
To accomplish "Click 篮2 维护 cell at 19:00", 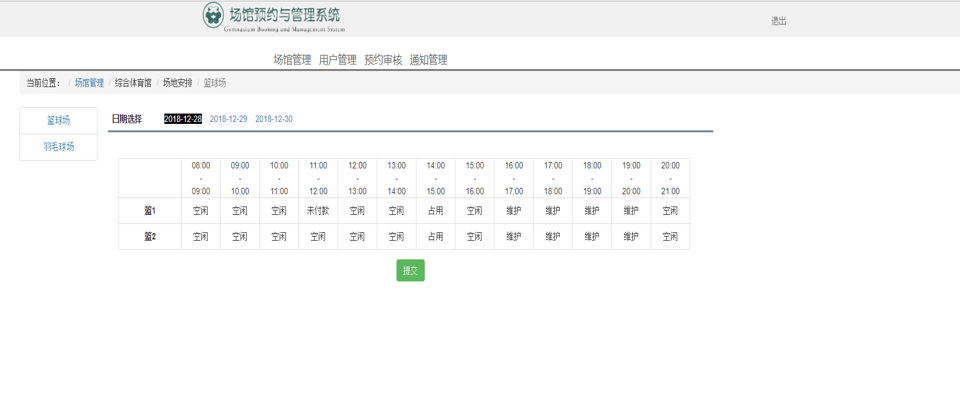I will (x=631, y=237).
